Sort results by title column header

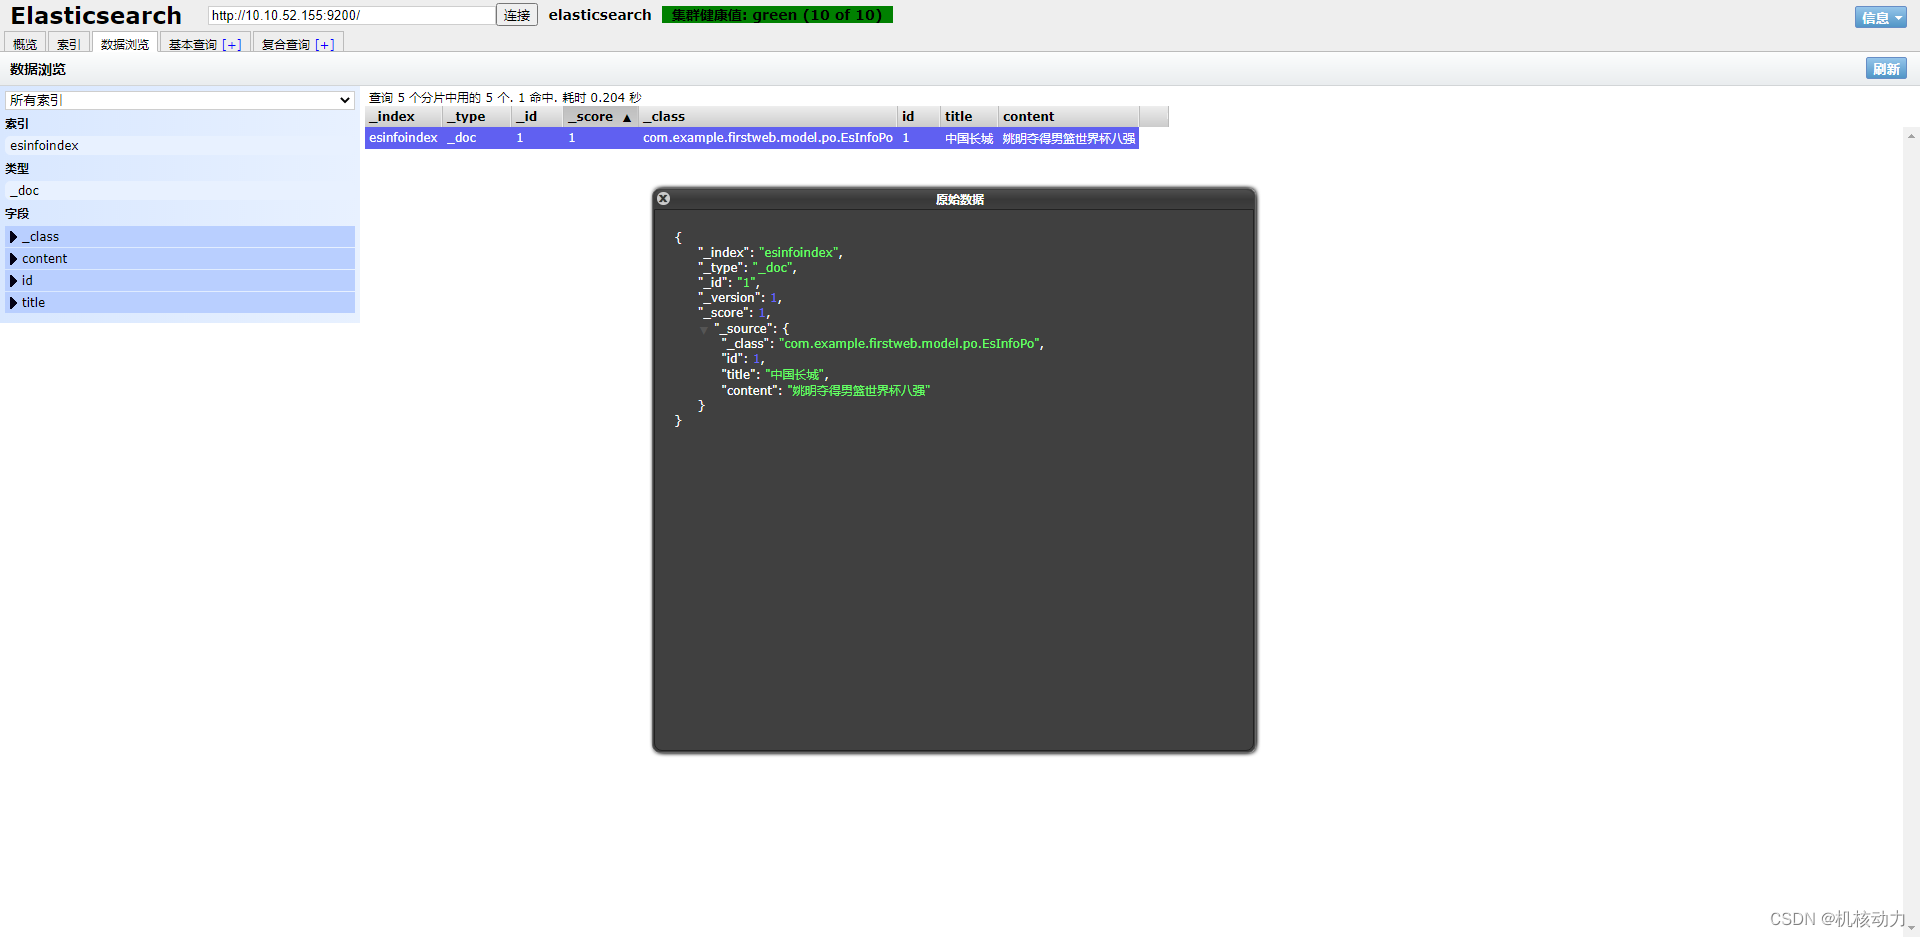point(970,117)
